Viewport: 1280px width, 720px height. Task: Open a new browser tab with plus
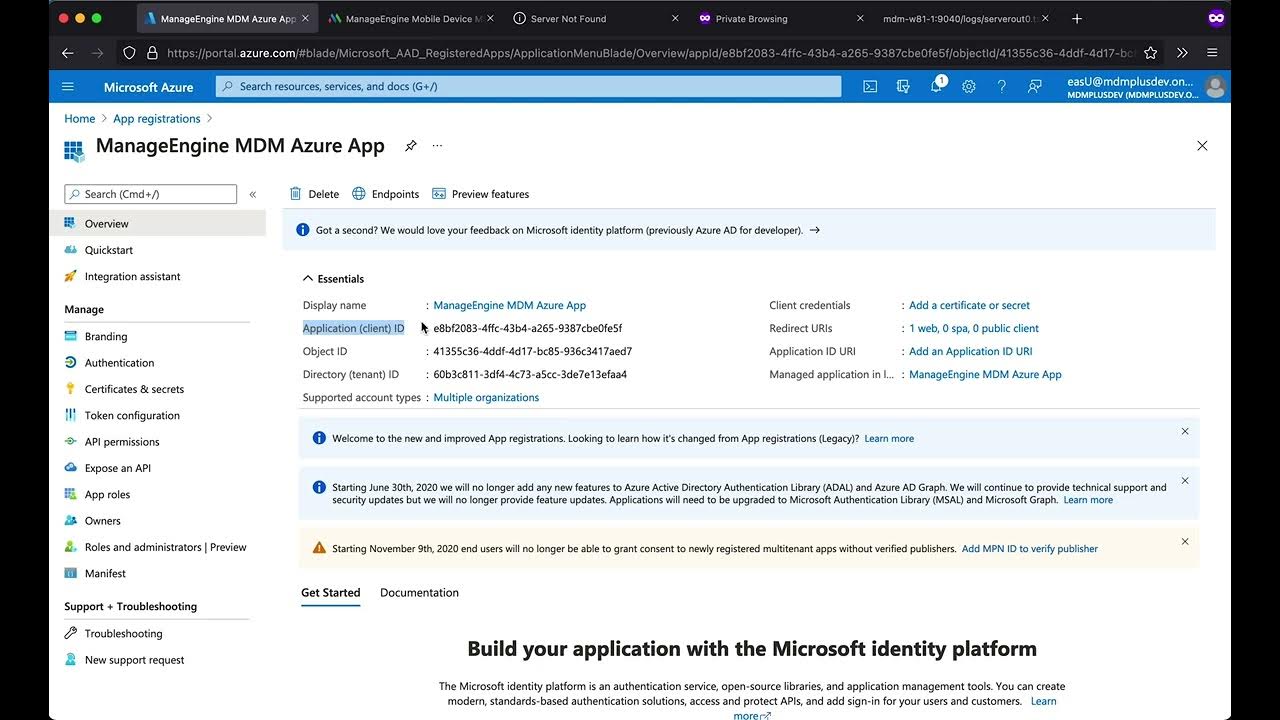(1076, 18)
